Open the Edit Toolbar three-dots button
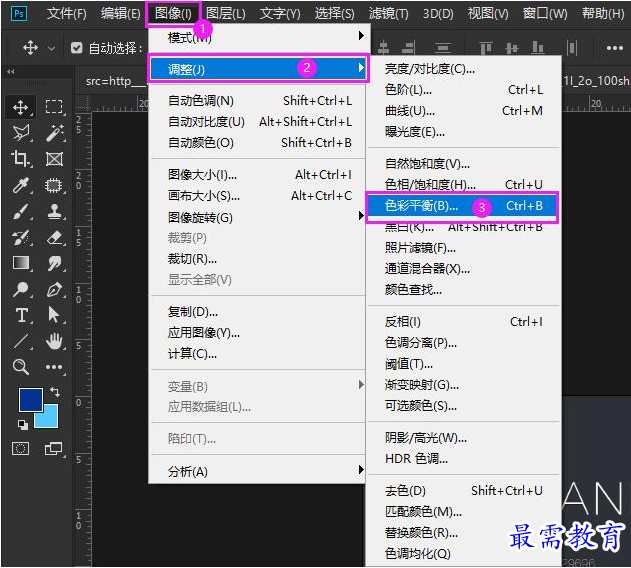631x568 pixels. 54,367
